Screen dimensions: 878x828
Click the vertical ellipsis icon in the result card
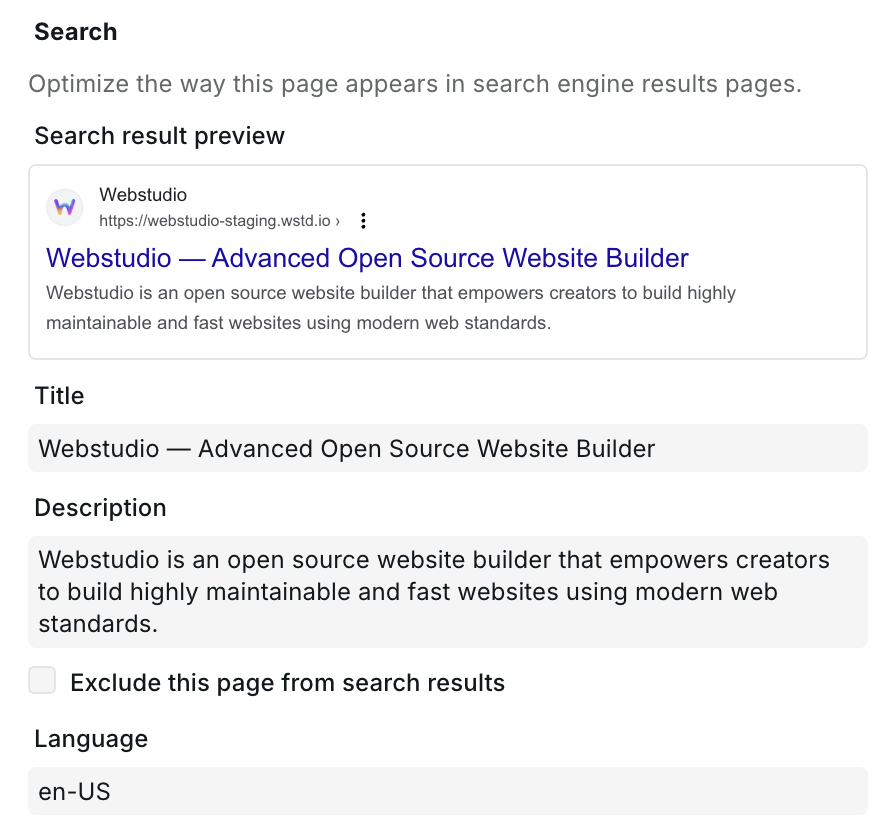tap(362, 220)
